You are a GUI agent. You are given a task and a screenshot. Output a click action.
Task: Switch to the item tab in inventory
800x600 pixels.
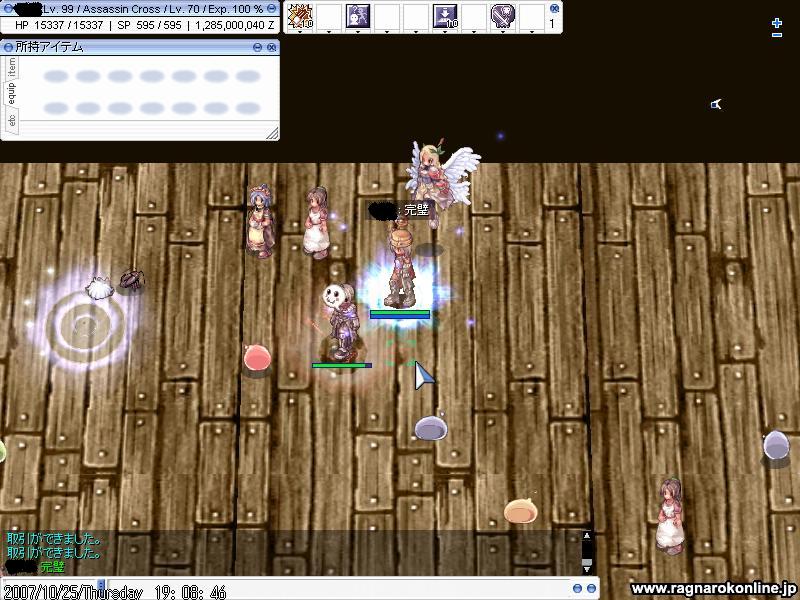point(11,68)
